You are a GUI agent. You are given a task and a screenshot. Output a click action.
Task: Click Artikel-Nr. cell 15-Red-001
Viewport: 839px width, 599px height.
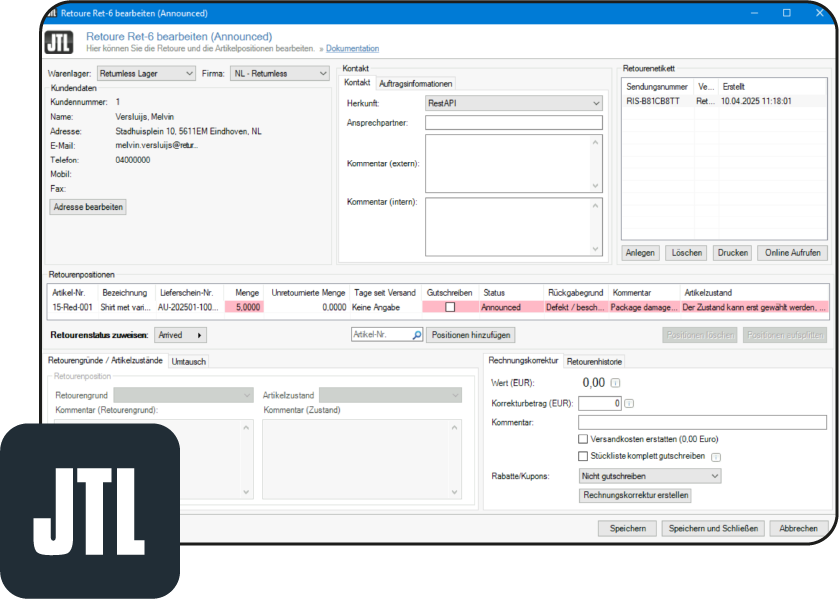72,307
